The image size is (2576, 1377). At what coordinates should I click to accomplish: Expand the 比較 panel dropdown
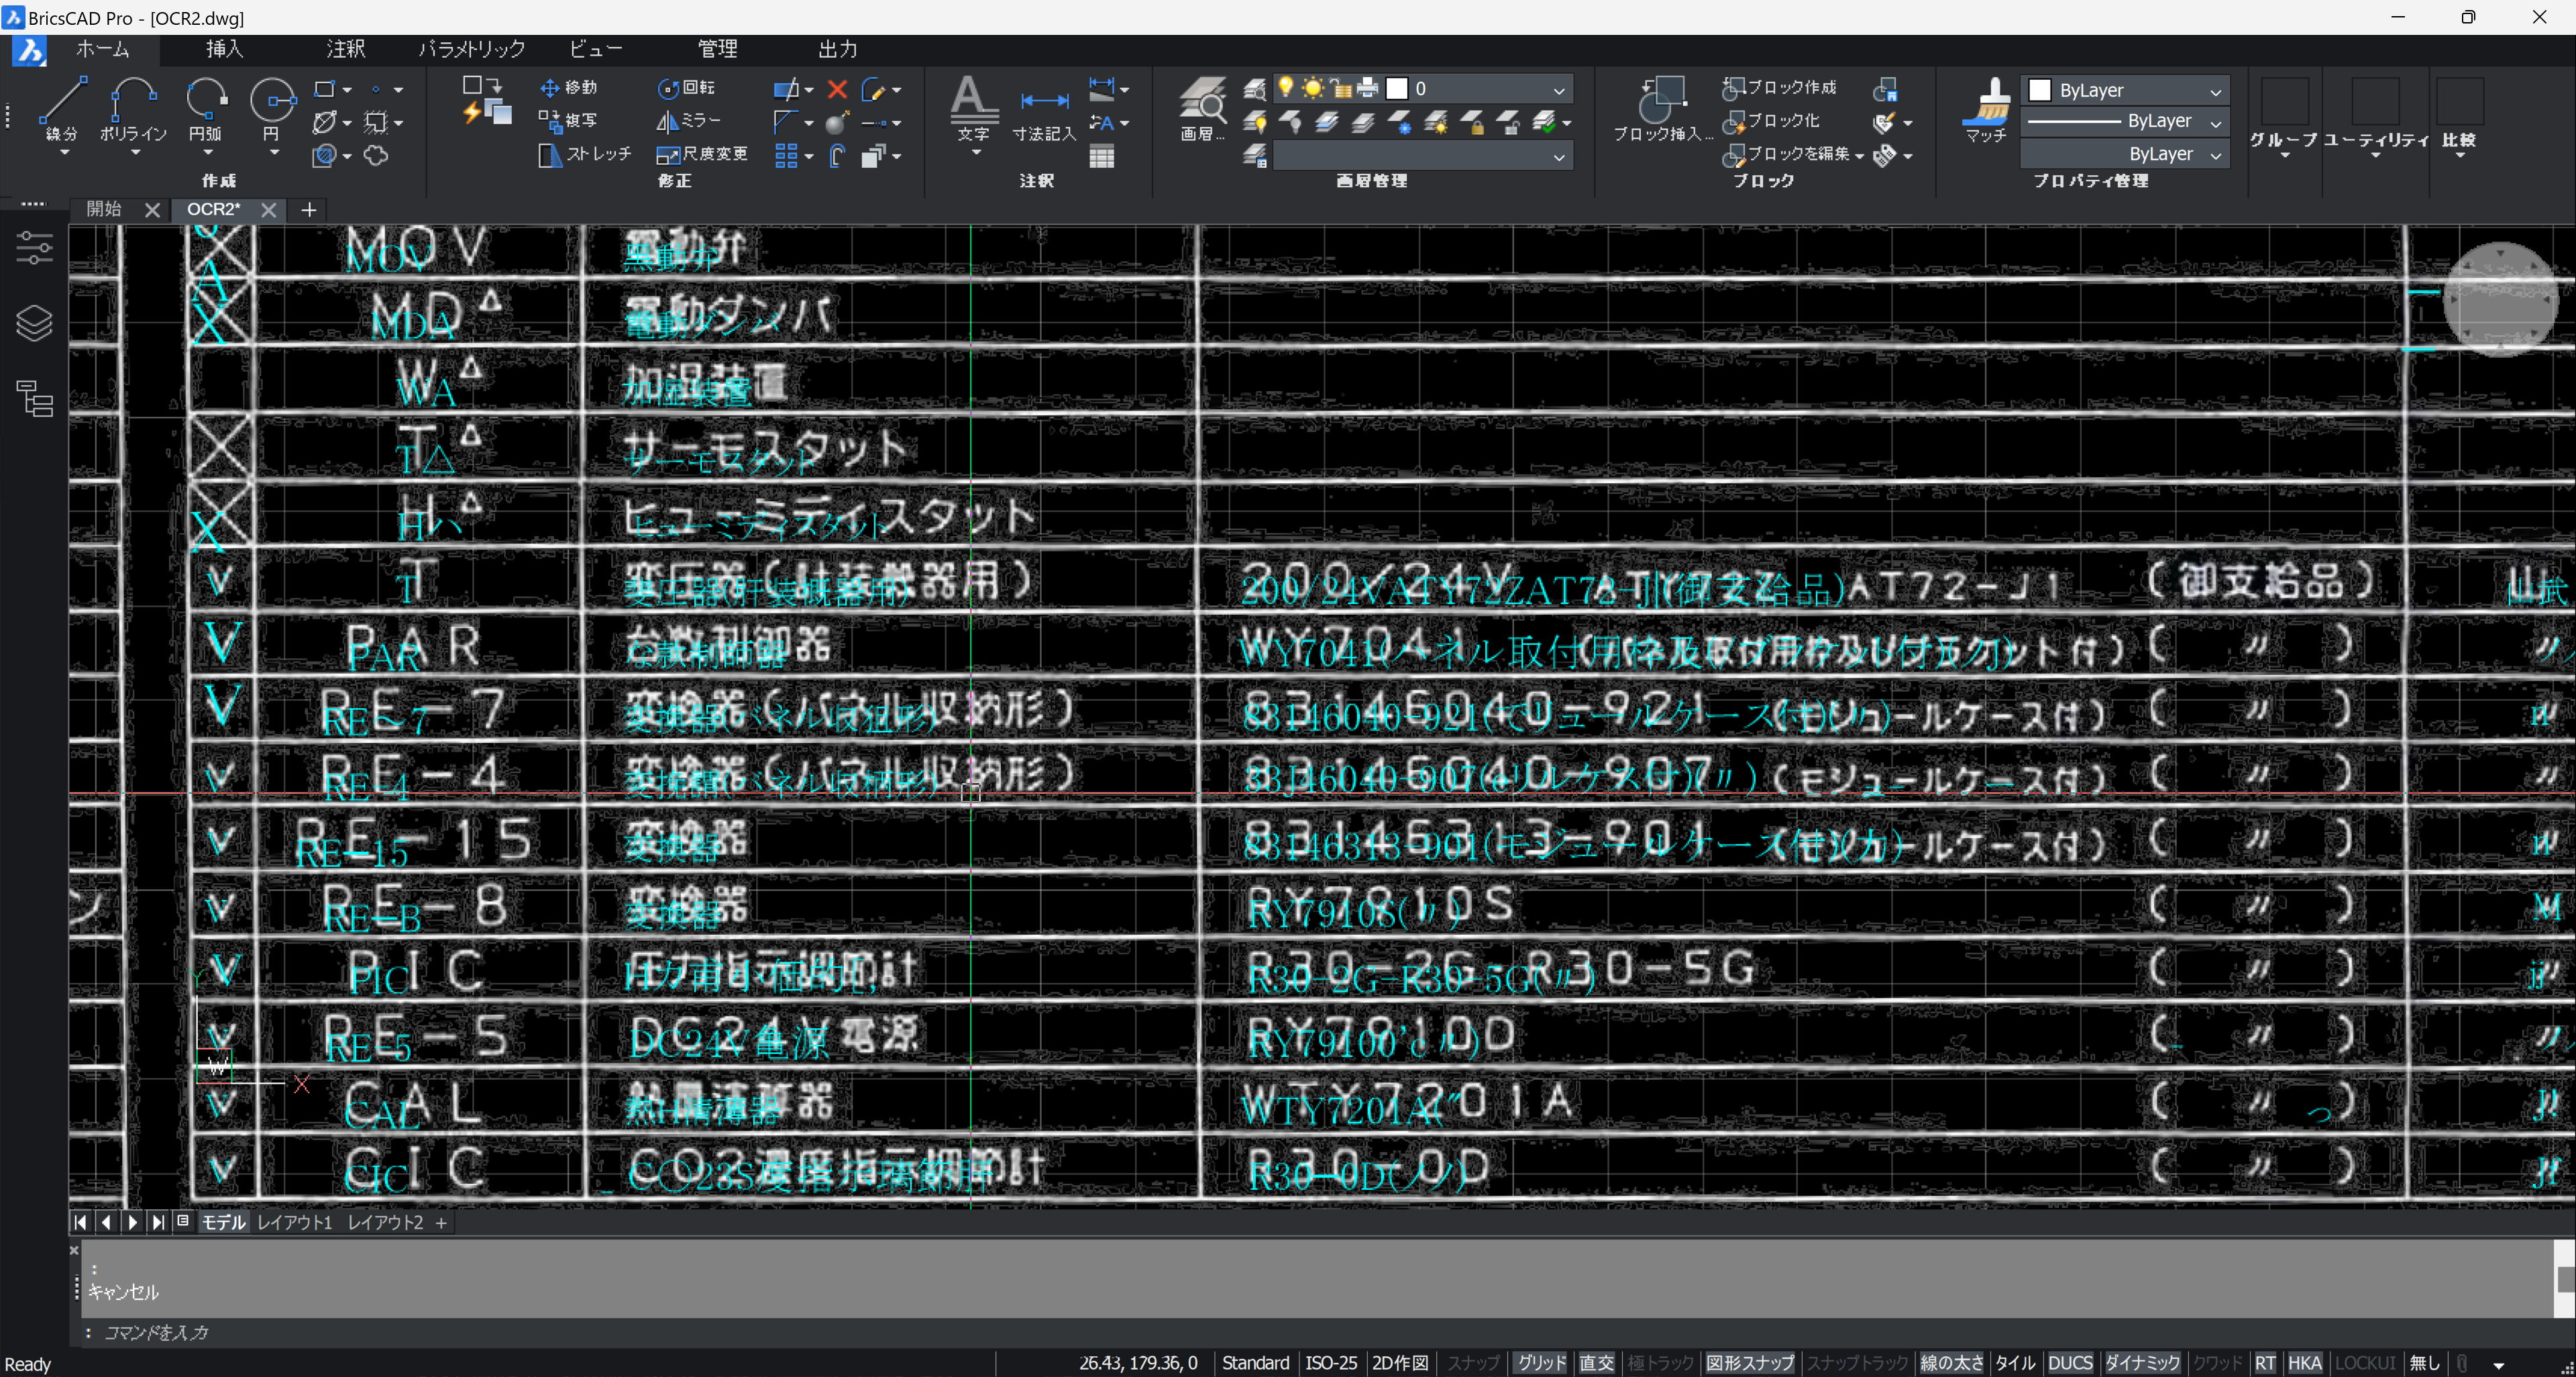click(x=2459, y=155)
